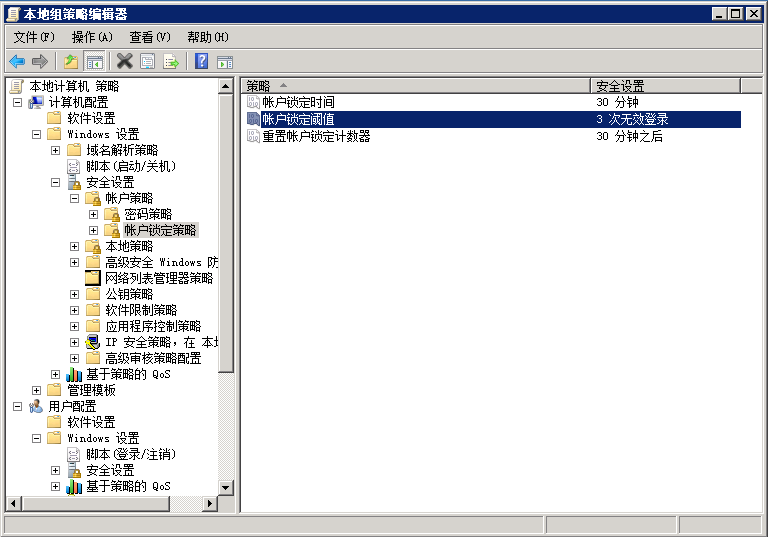Click the blue Back arrow in toolbar
768x537 pixels.
(x=17, y=61)
